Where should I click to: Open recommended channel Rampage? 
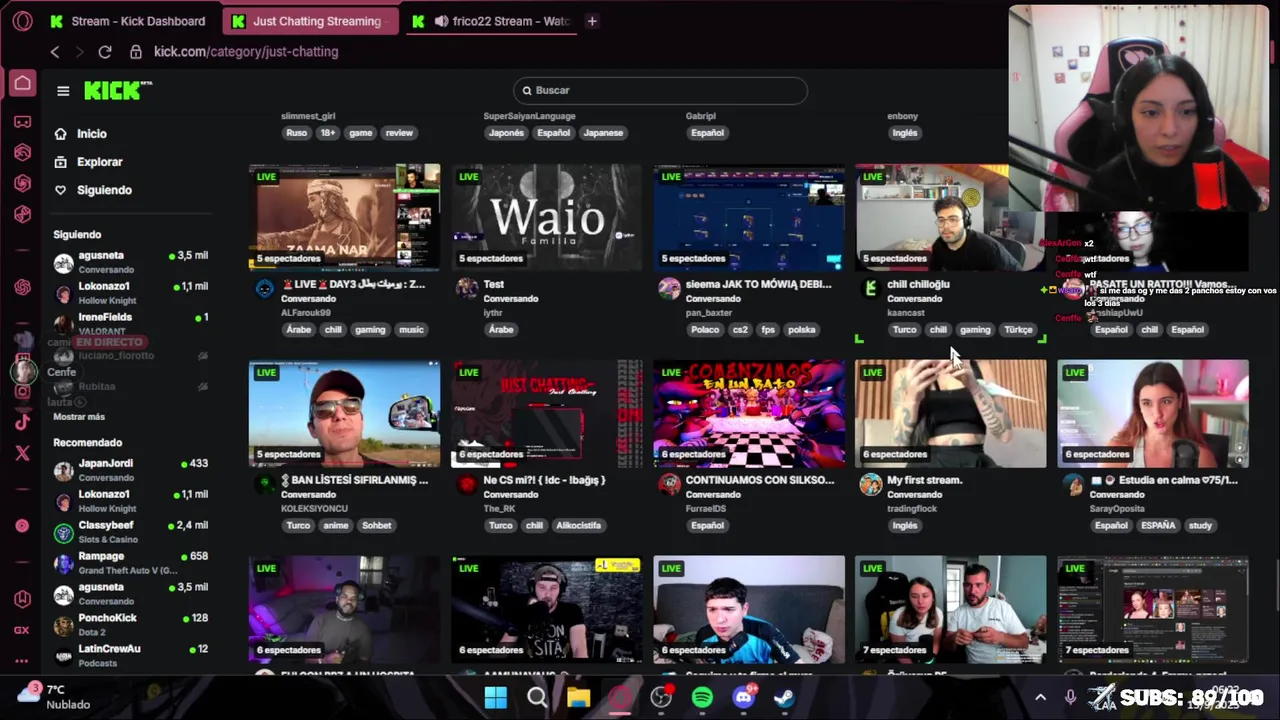130,562
